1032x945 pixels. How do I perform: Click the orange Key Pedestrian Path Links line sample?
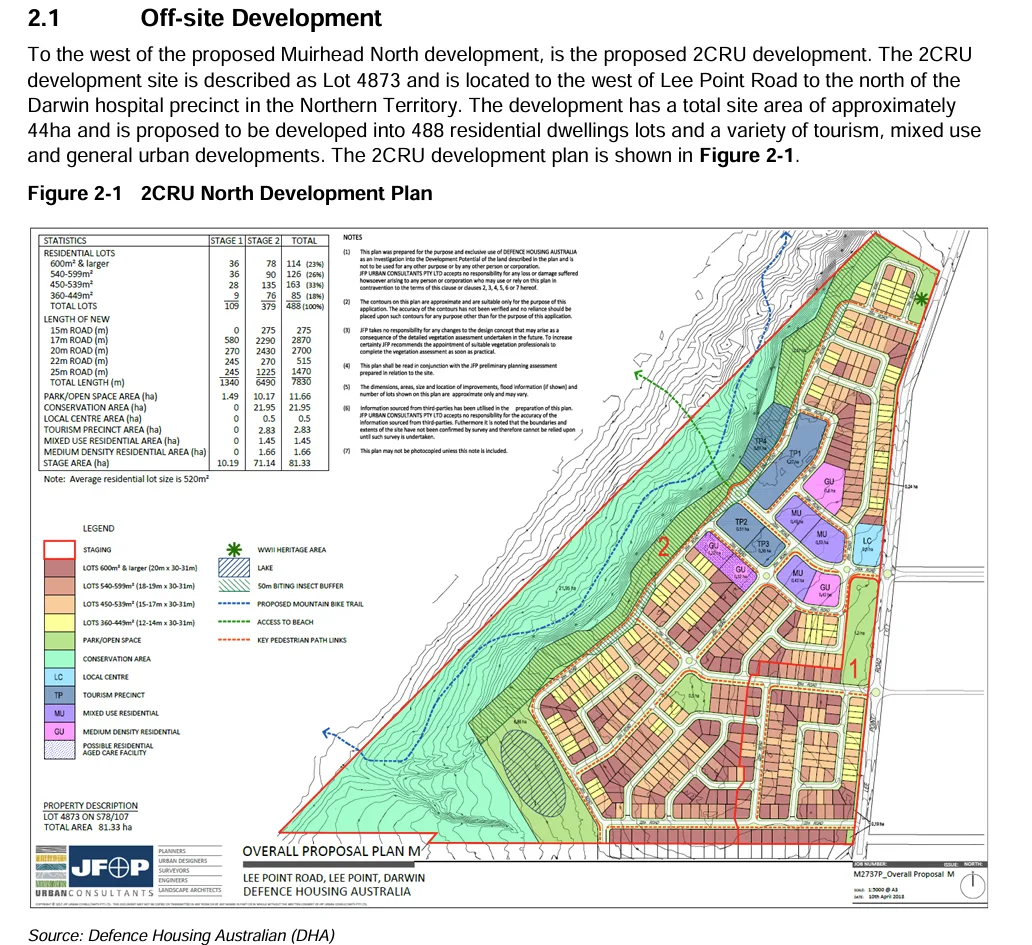click(234, 640)
